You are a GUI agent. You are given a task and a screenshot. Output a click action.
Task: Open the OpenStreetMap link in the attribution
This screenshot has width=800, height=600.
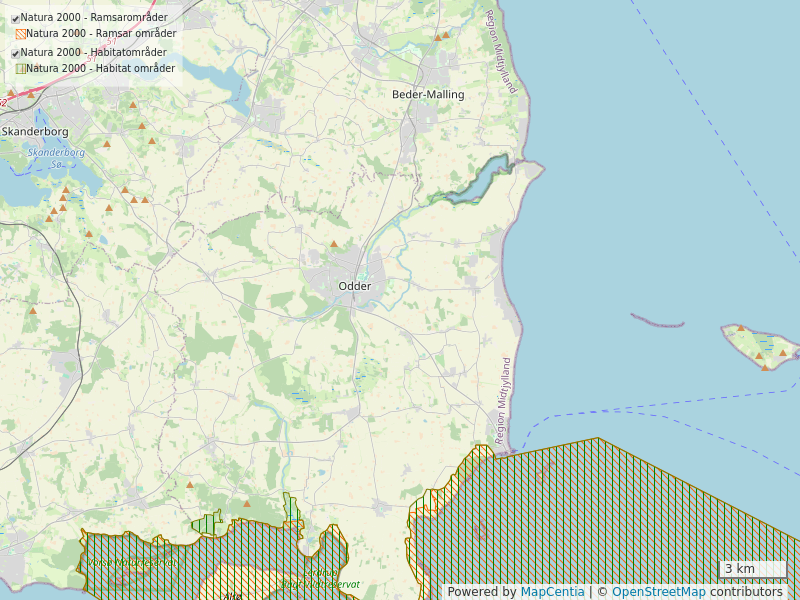659,592
